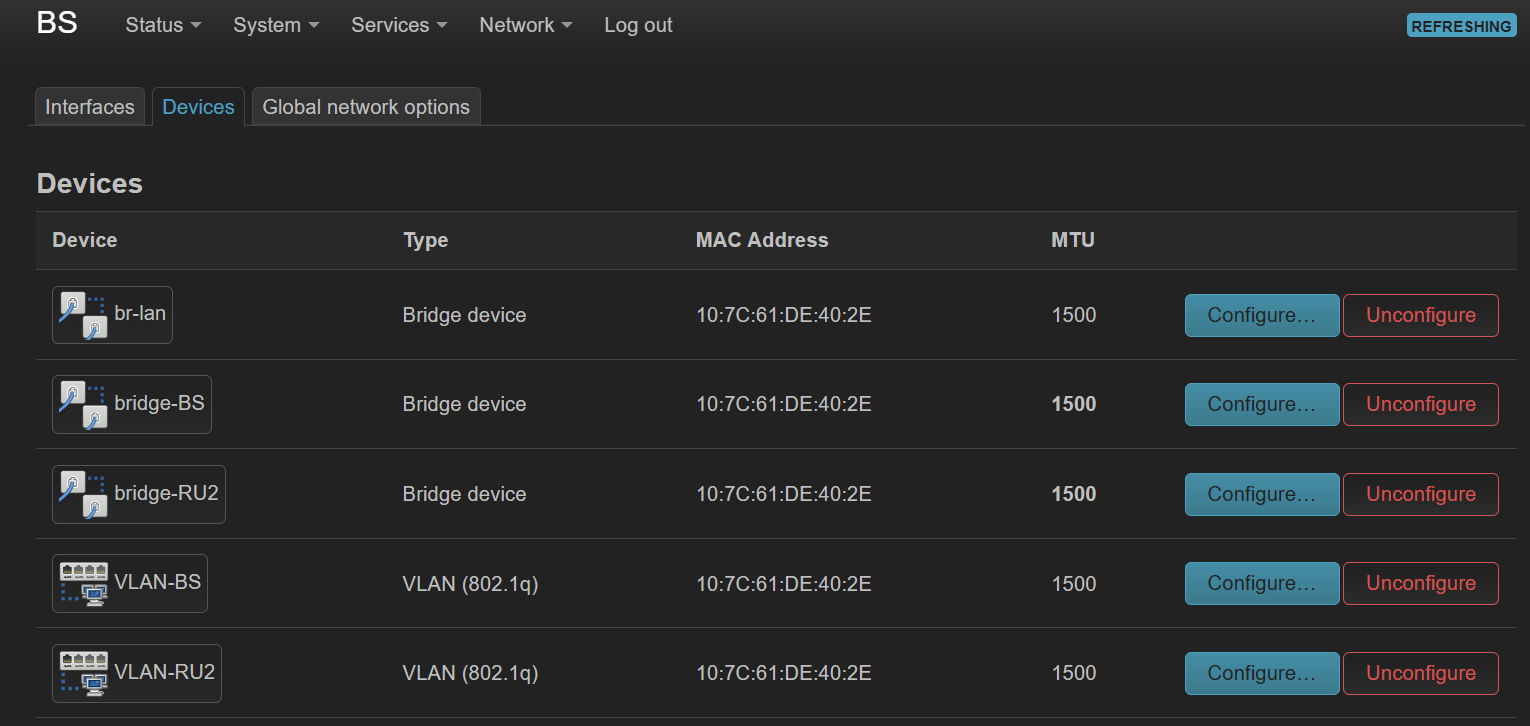Image resolution: width=1530 pixels, height=726 pixels.
Task: Select the Devices tab
Action: [x=198, y=107]
